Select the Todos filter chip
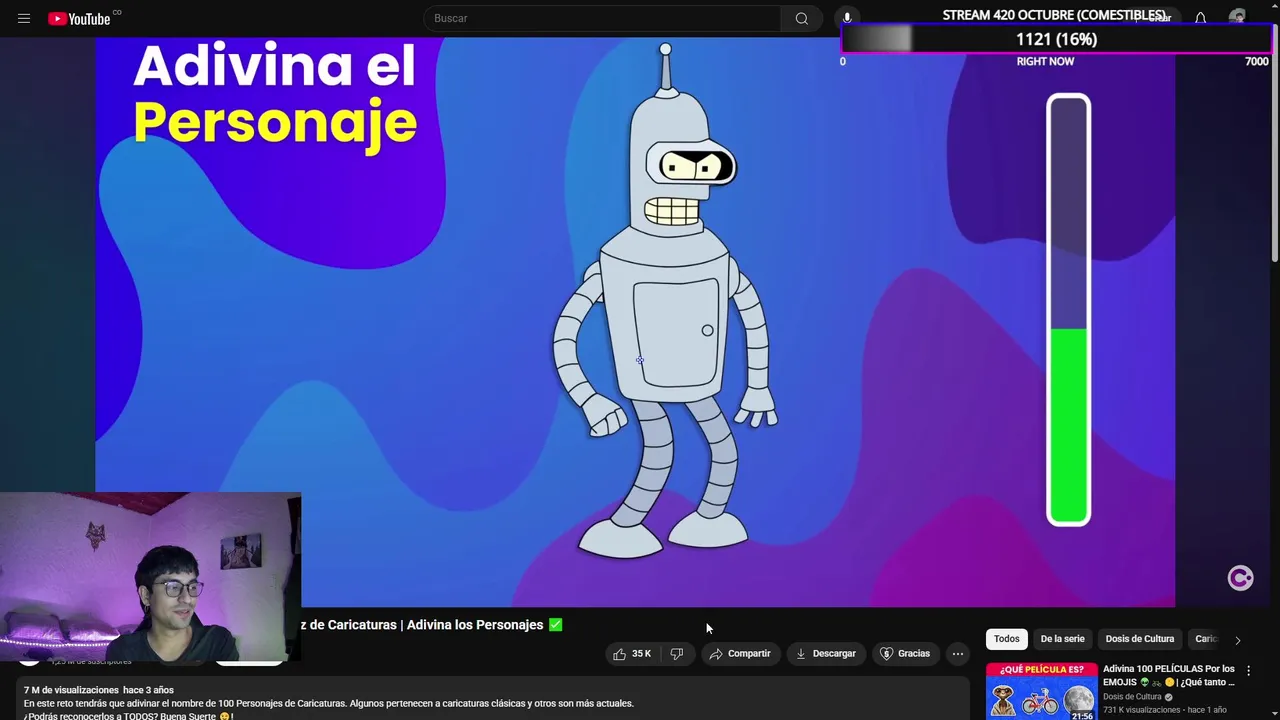The image size is (1280, 720). click(1007, 639)
